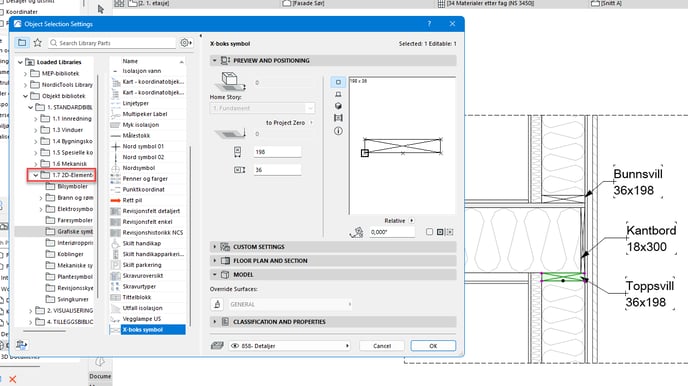Collapse the 1.7 2D-Elementer folder
This screenshot has width=688, height=386.
tap(35, 175)
